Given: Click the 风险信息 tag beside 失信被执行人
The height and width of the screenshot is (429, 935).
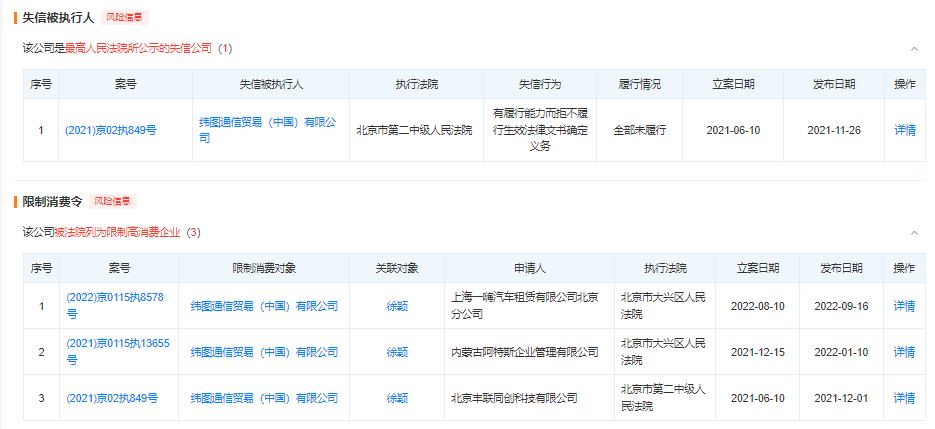Looking at the screenshot, I should click(x=125, y=17).
